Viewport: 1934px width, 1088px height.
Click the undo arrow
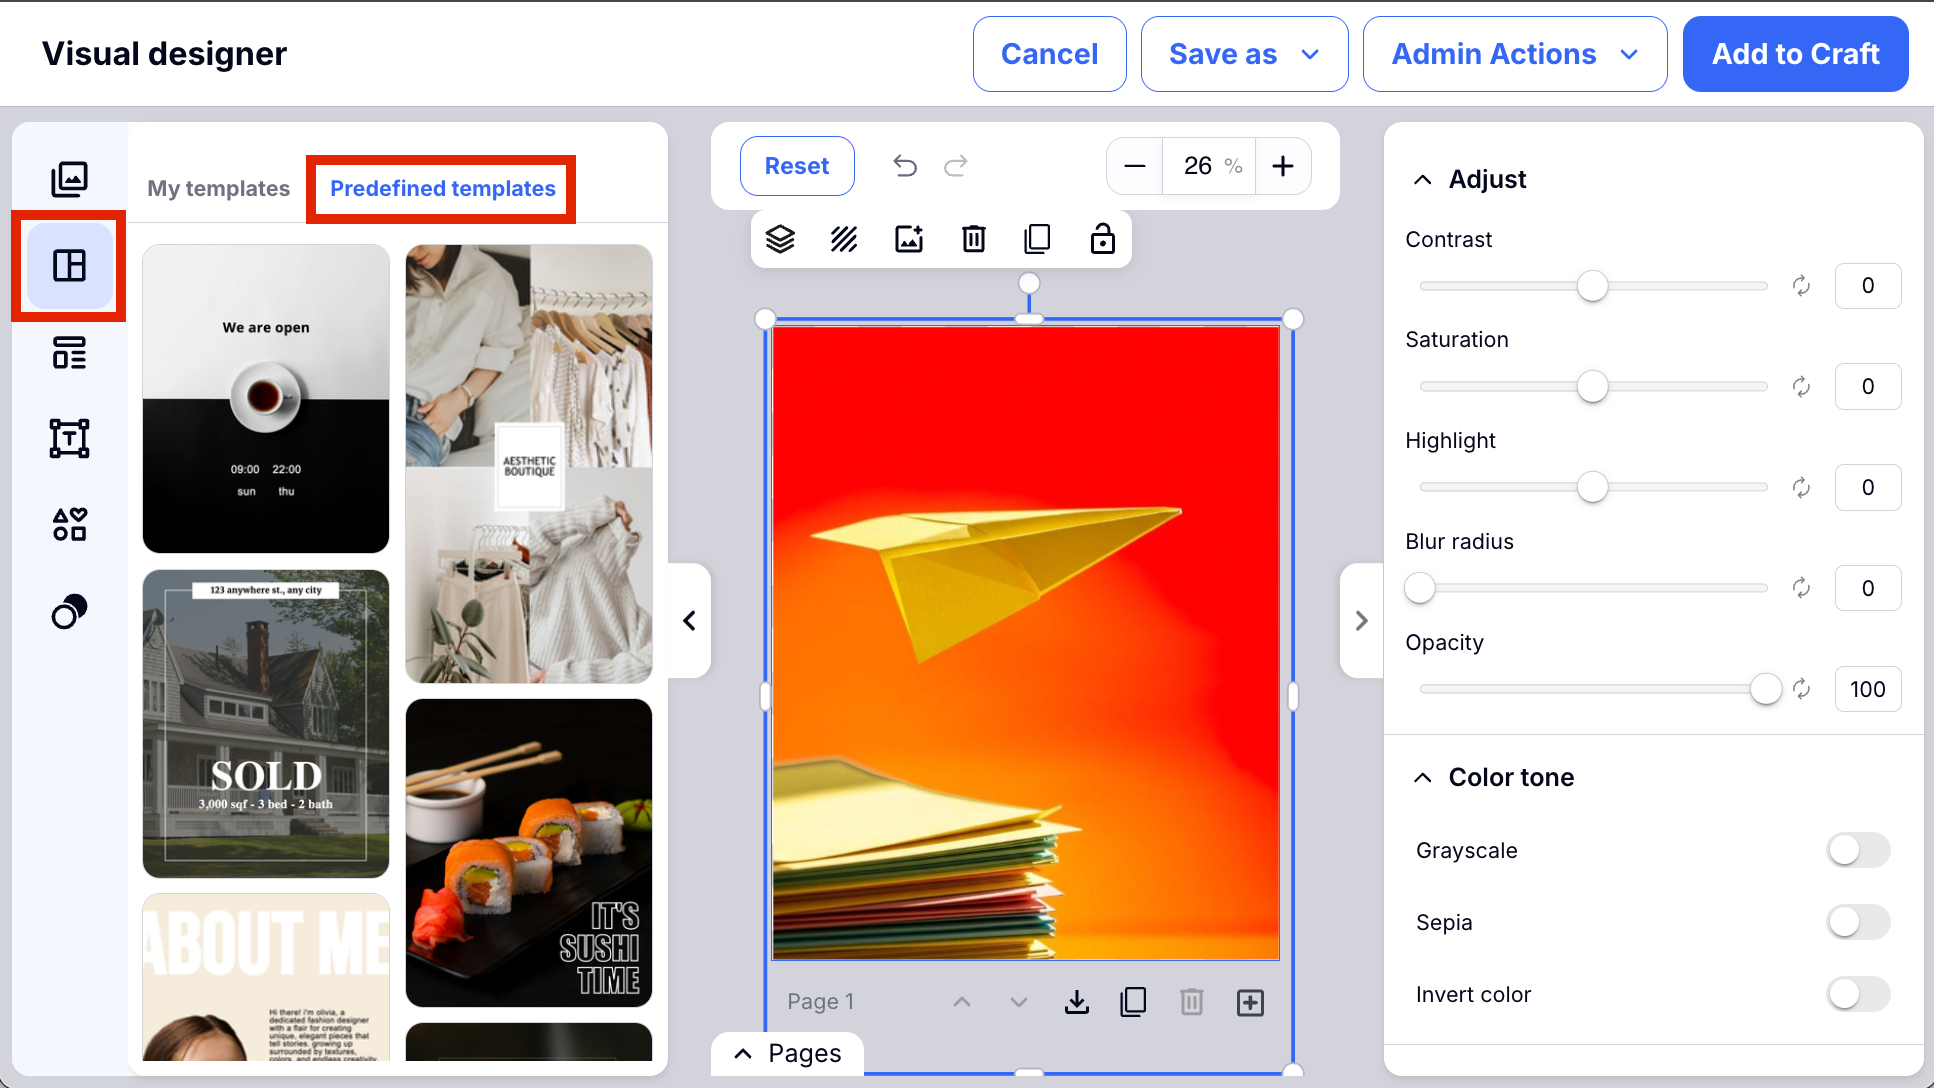click(x=905, y=166)
